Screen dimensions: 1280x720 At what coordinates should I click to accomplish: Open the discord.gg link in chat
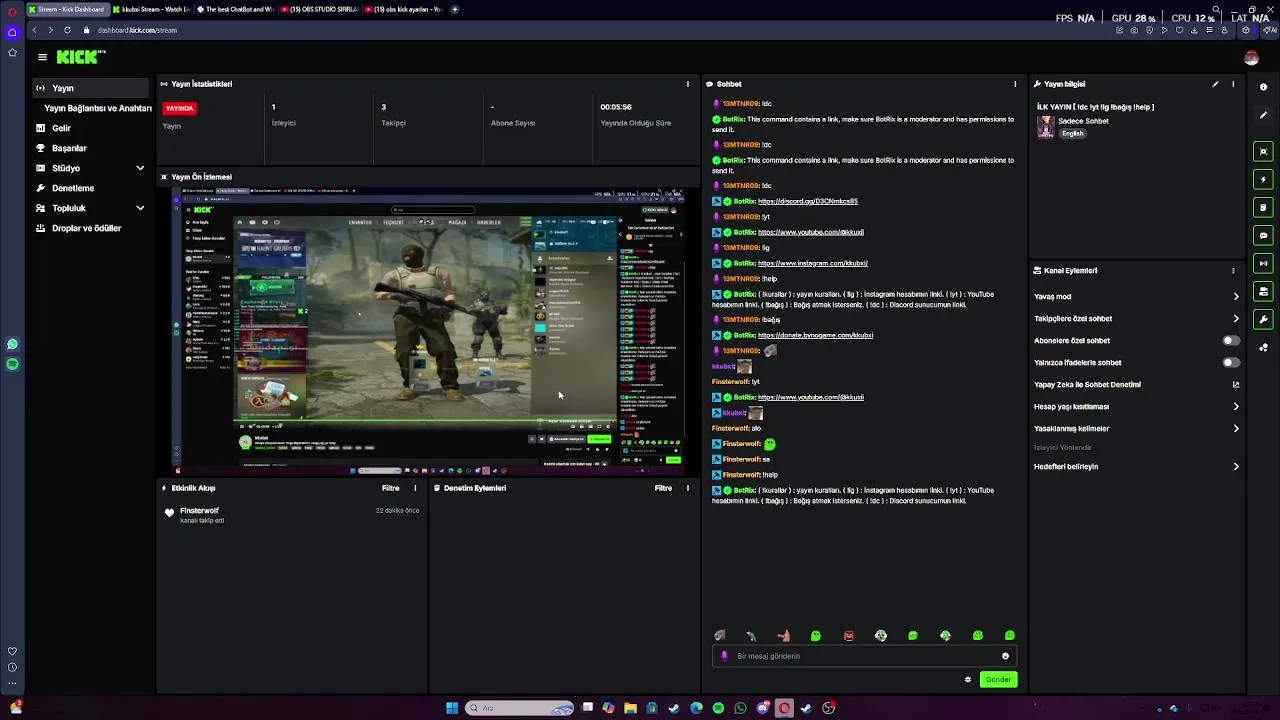click(x=807, y=202)
